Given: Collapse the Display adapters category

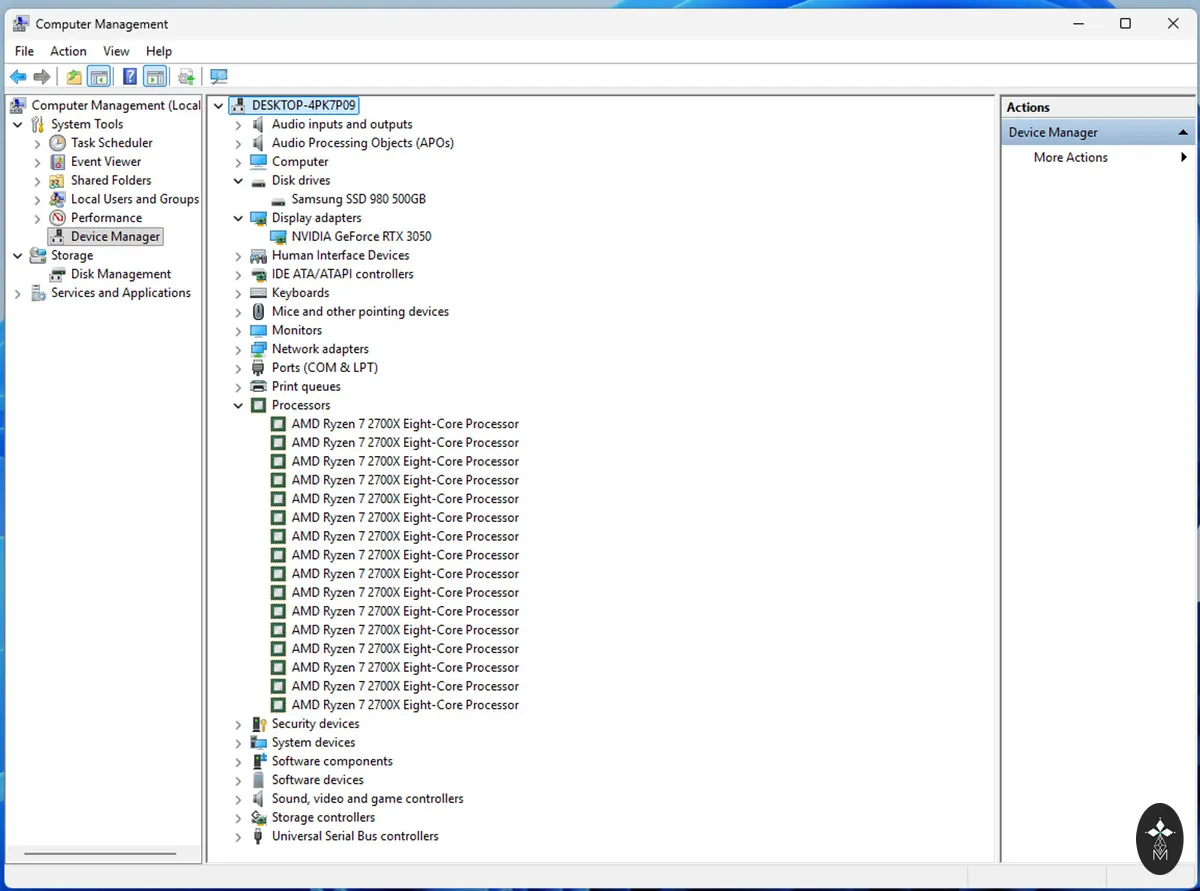Looking at the screenshot, I should [x=238, y=218].
